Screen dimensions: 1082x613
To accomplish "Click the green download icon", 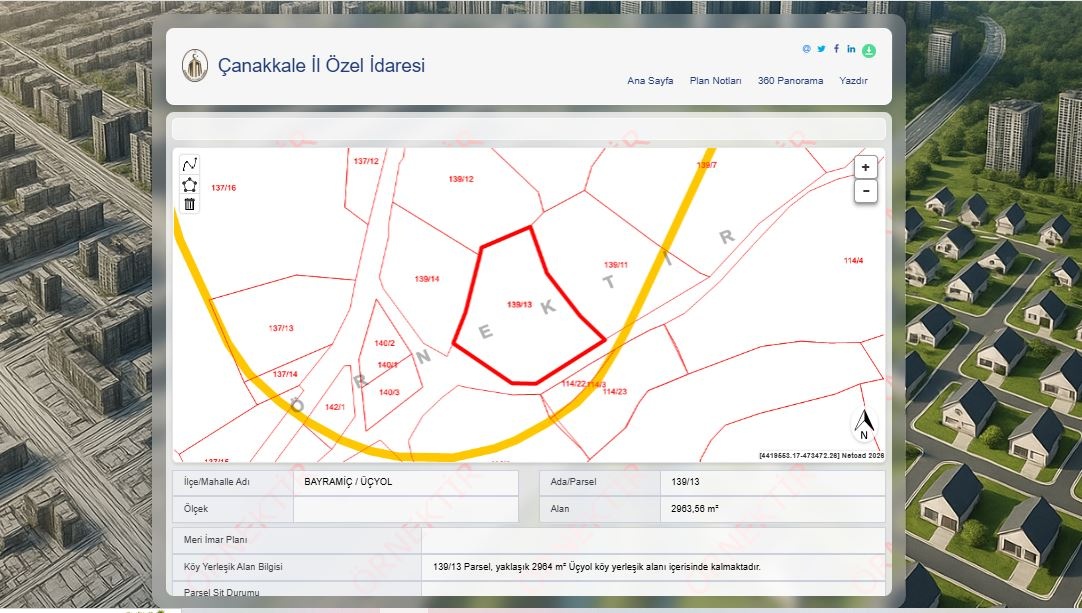I will [869, 50].
